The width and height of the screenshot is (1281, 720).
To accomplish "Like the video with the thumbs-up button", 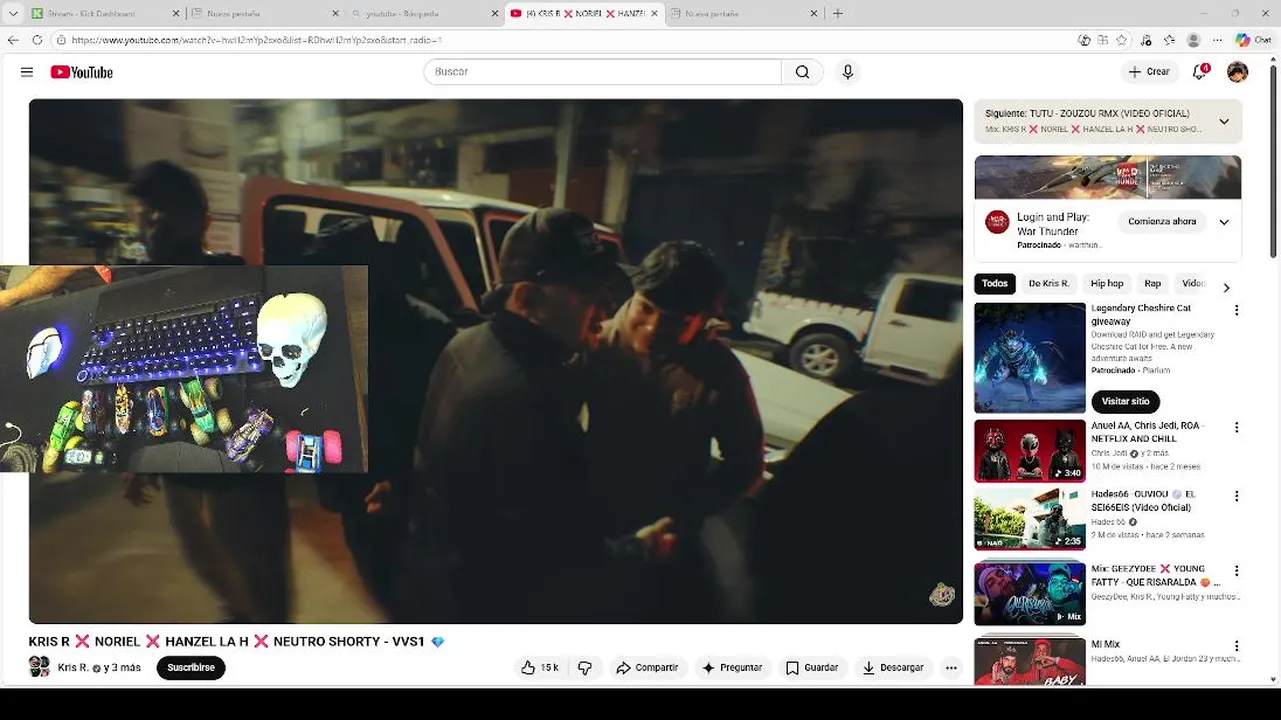I will pyautogui.click(x=540, y=668).
